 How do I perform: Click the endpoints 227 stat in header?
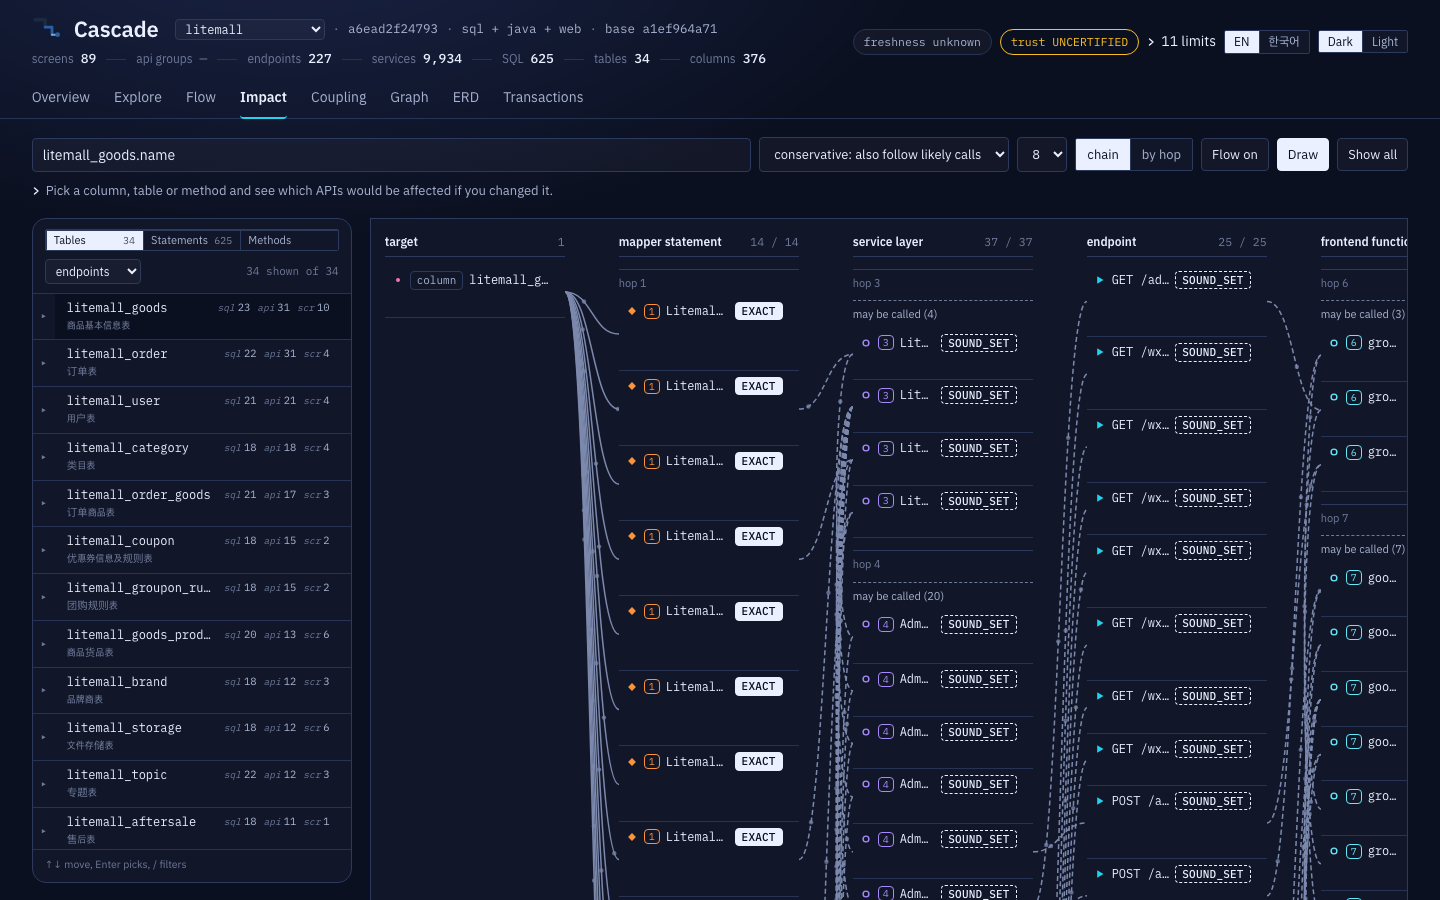[290, 59]
